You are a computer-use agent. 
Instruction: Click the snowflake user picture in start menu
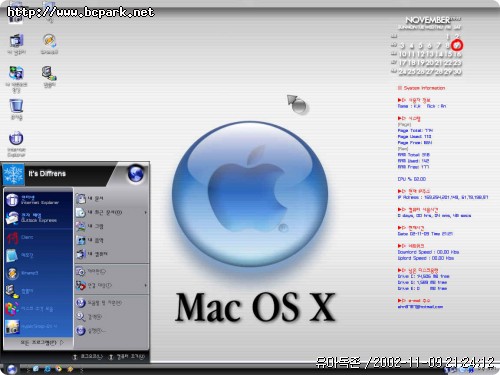[13, 174]
